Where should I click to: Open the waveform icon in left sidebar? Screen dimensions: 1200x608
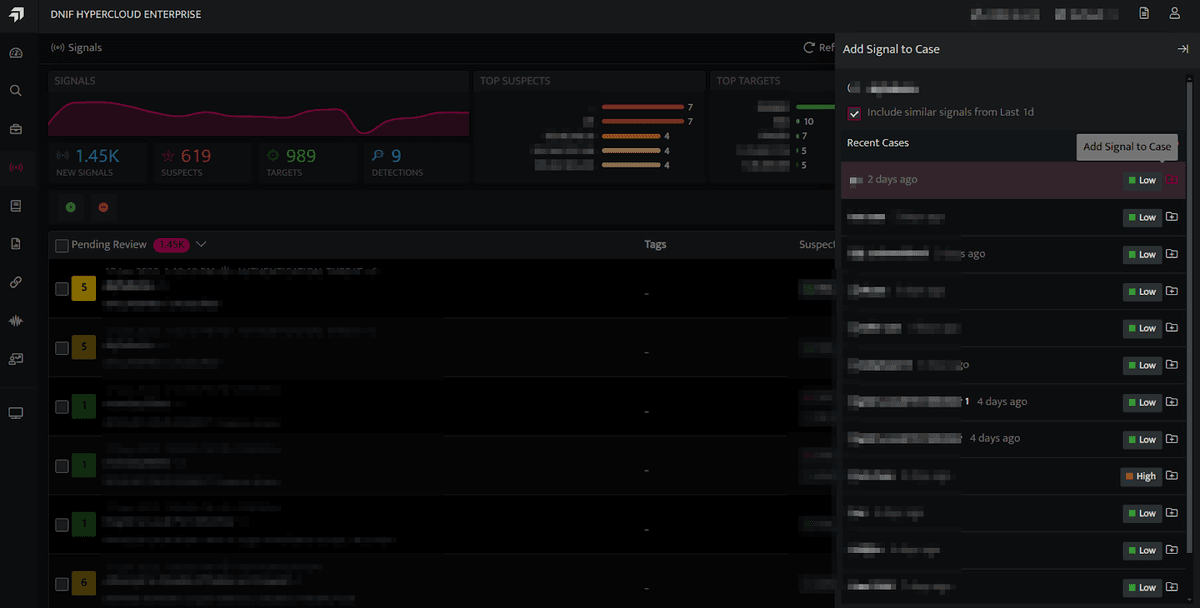point(16,321)
